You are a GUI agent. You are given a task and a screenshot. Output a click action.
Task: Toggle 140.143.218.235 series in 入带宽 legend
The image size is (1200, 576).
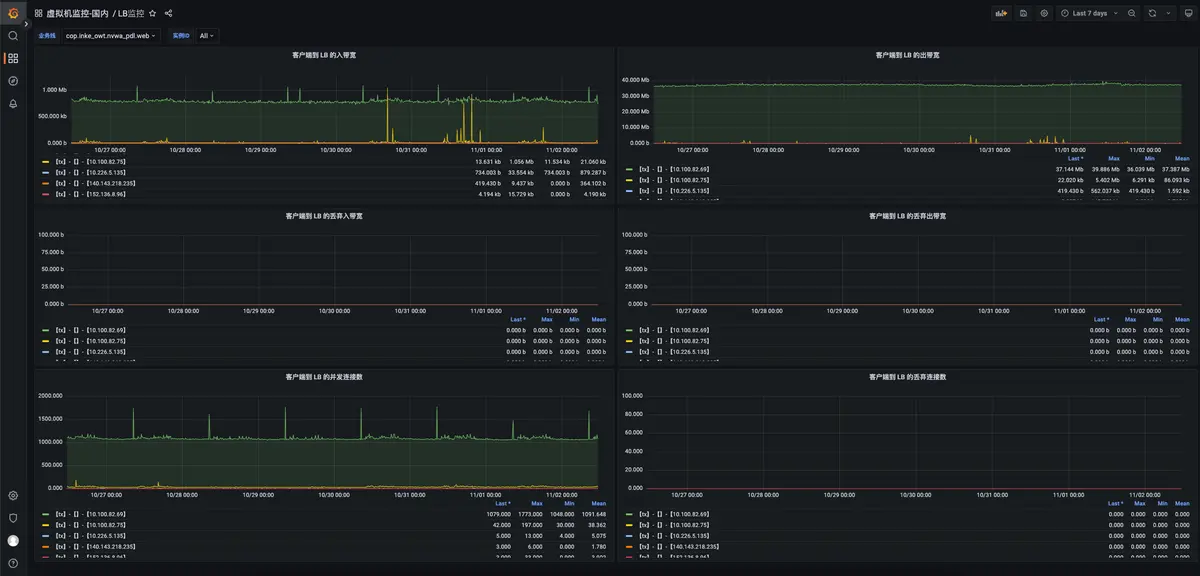tap(95, 183)
